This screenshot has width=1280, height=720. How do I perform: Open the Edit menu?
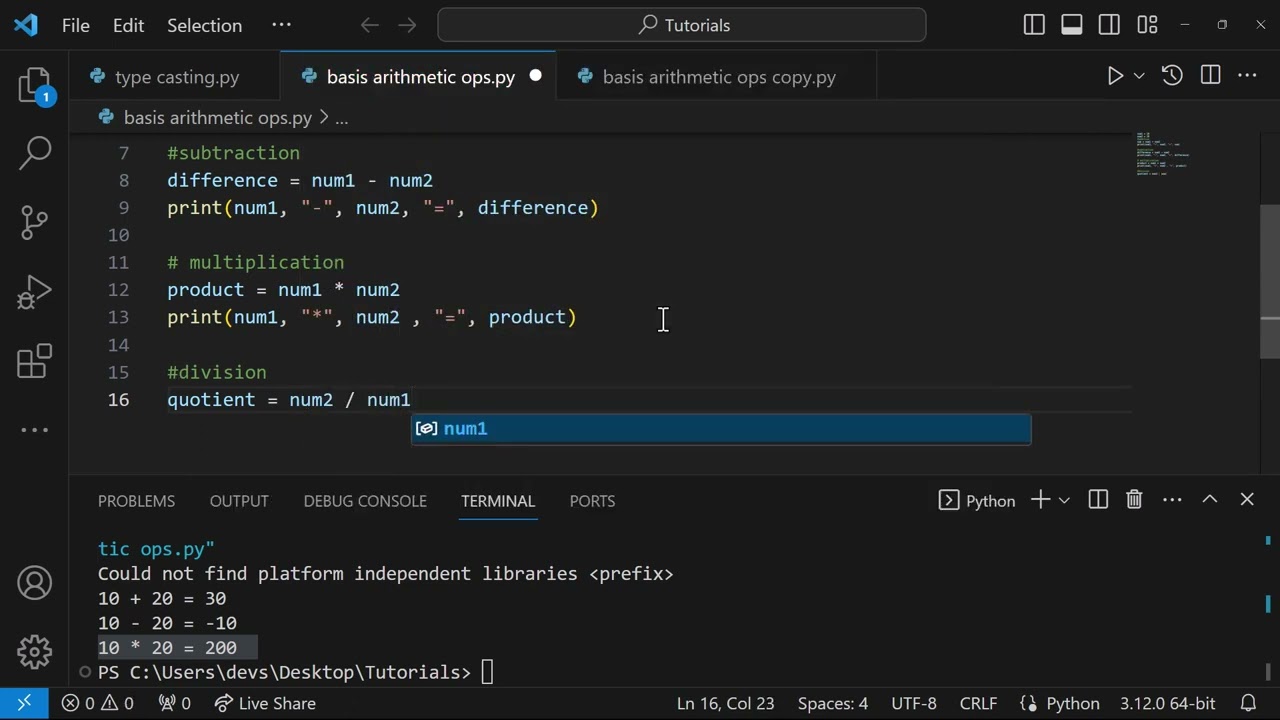pyautogui.click(x=128, y=25)
